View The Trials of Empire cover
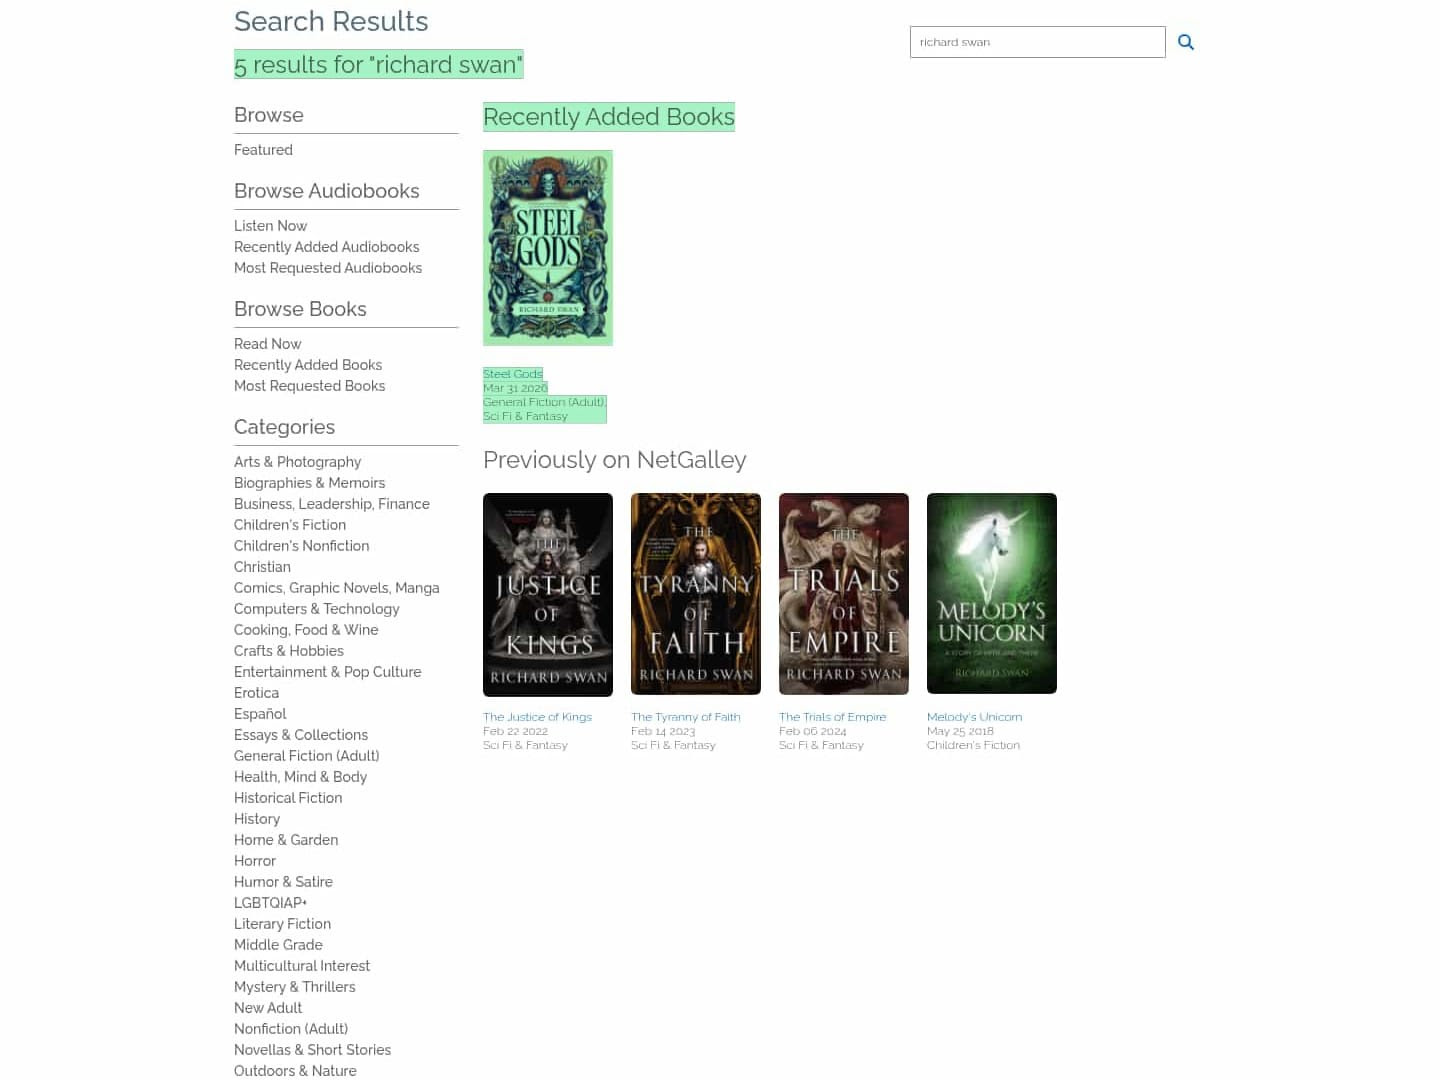The image size is (1440, 1080). [x=844, y=594]
